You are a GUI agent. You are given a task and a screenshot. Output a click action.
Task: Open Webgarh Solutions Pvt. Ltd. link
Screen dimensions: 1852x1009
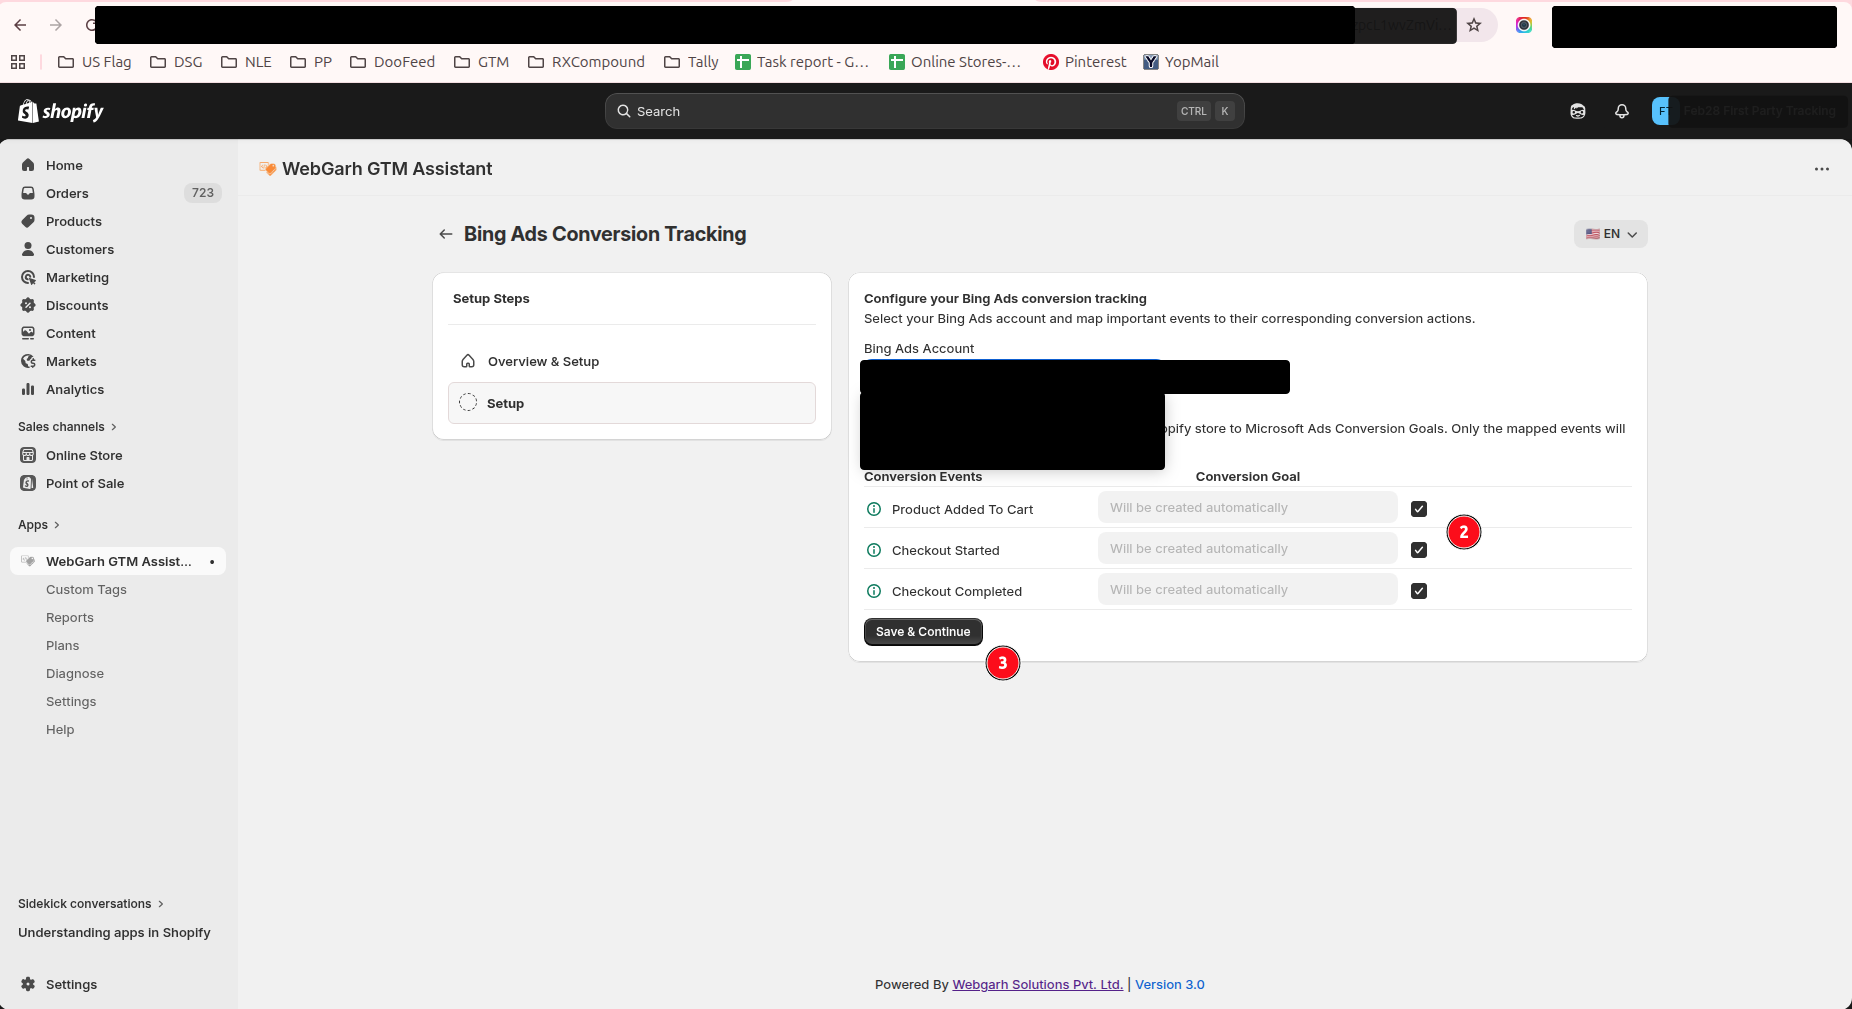click(x=1037, y=985)
